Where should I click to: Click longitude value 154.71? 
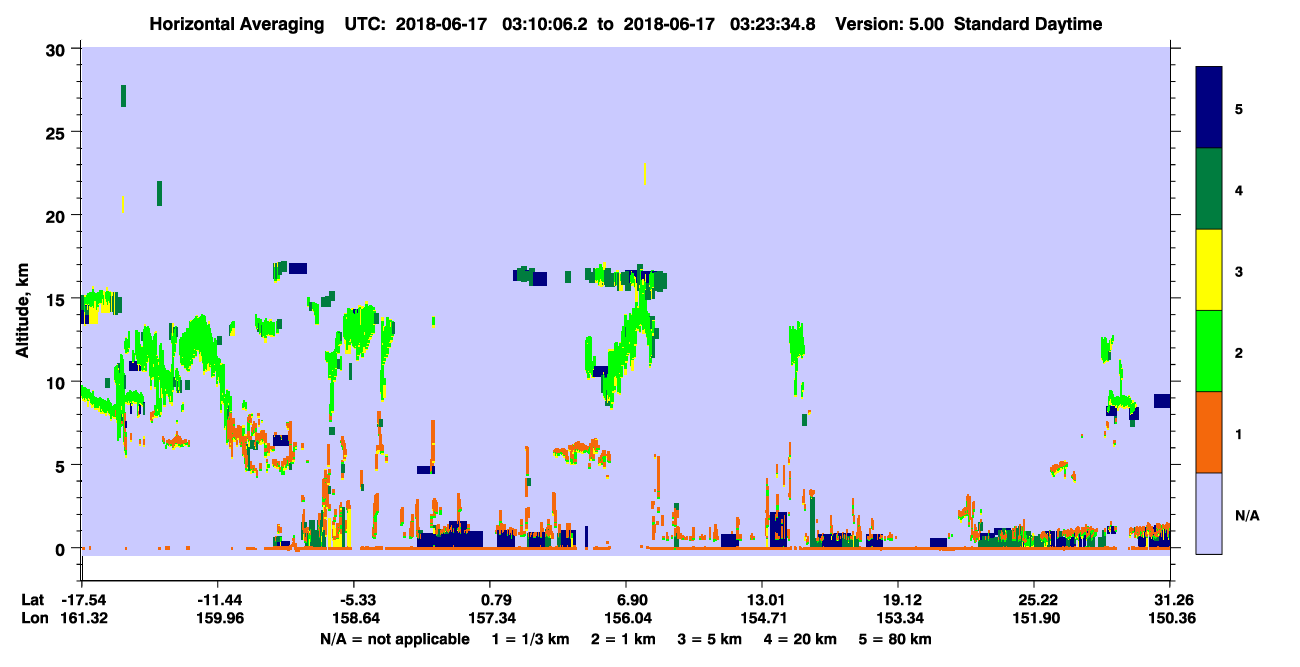[762, 618]
